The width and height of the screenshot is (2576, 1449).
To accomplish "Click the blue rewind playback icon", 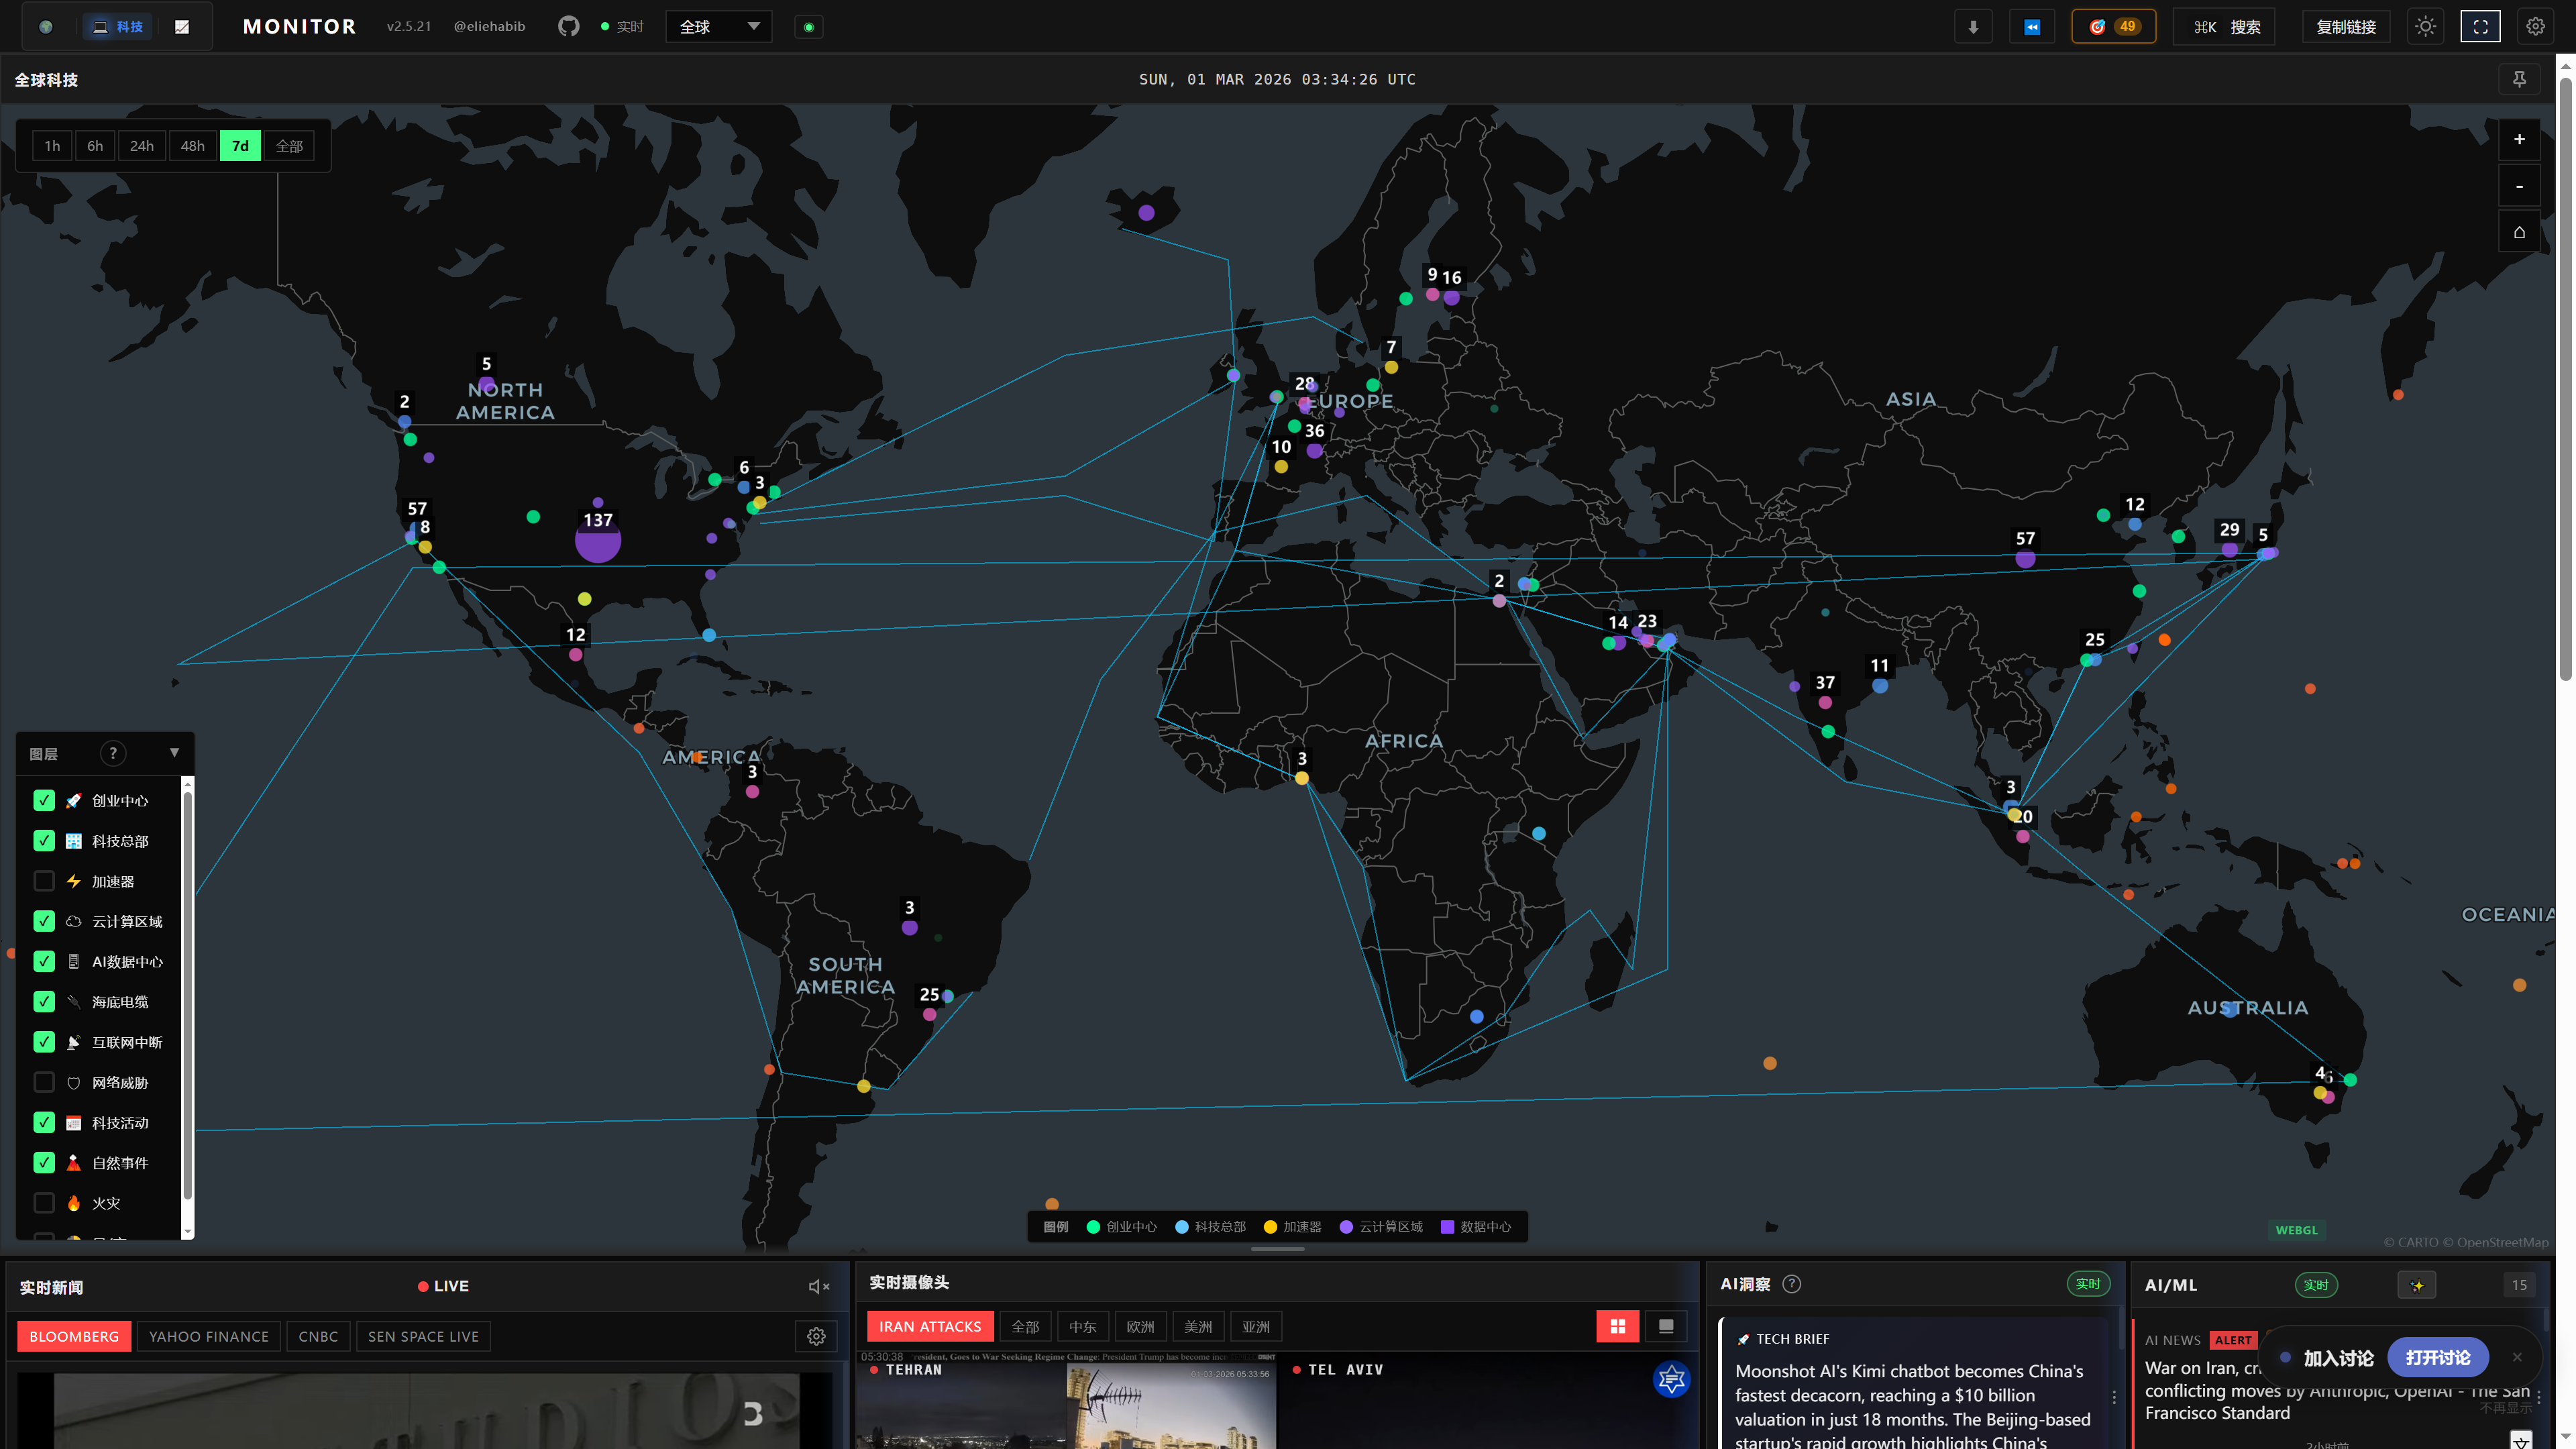I will point(2031,27).
